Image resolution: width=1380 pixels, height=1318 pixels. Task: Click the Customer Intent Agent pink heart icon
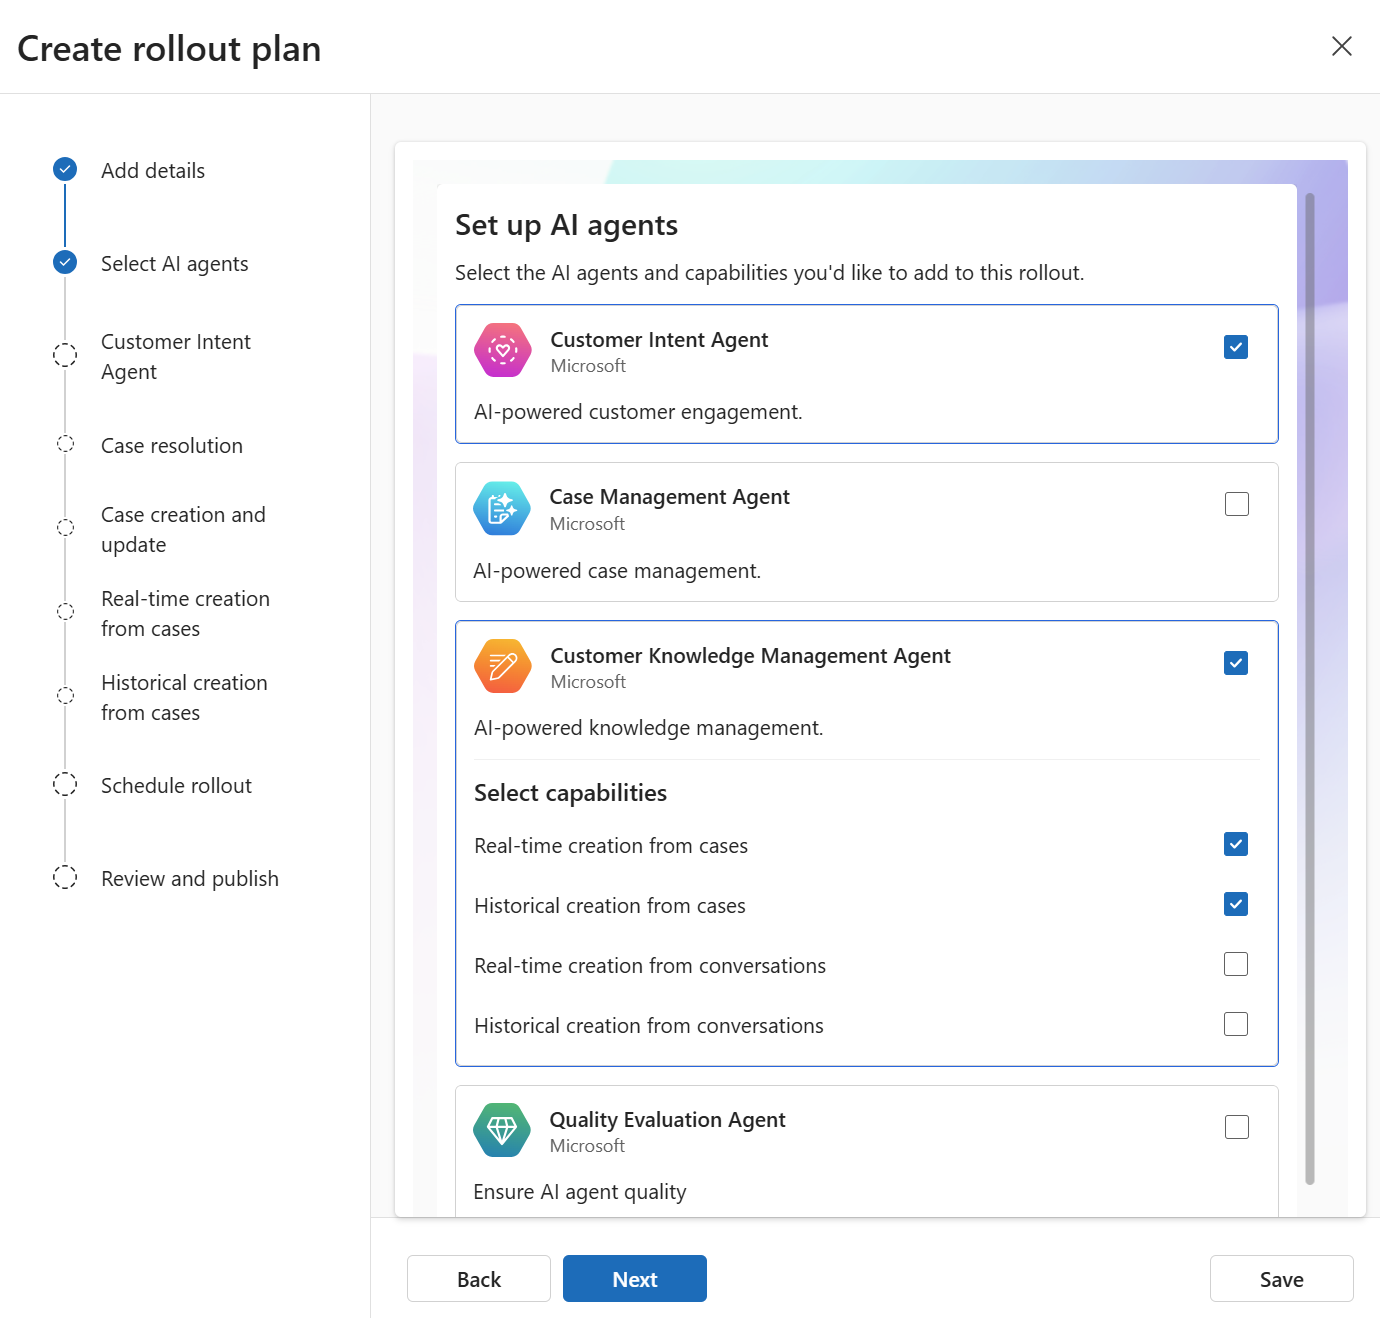(503, 350)
